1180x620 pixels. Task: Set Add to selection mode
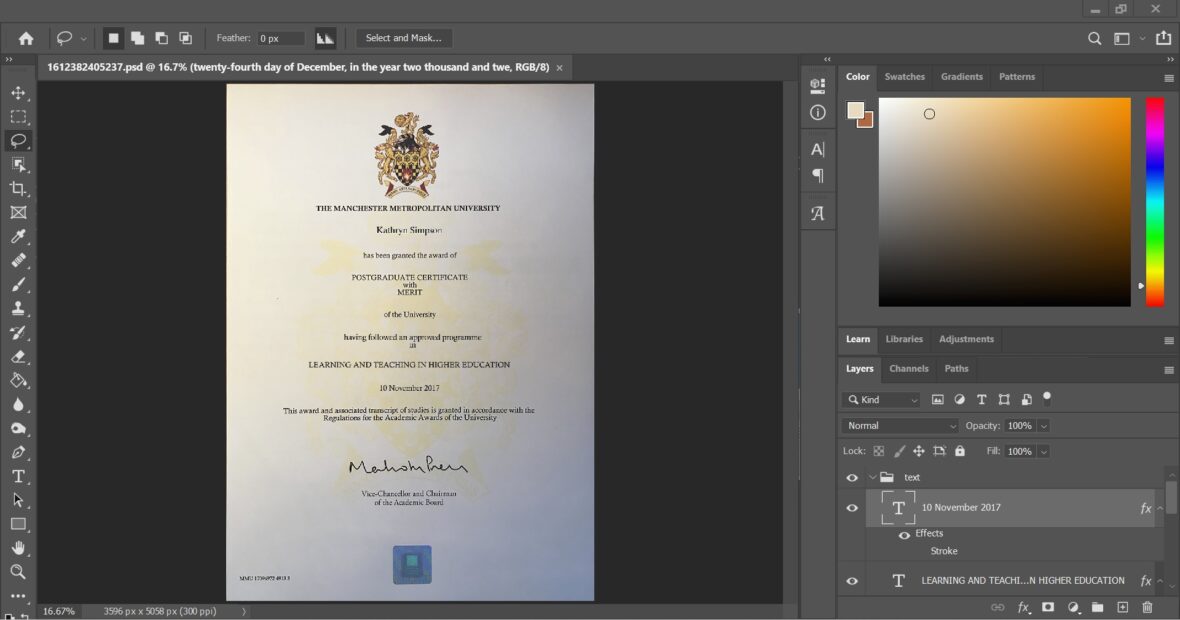click(x=137, y=38)
